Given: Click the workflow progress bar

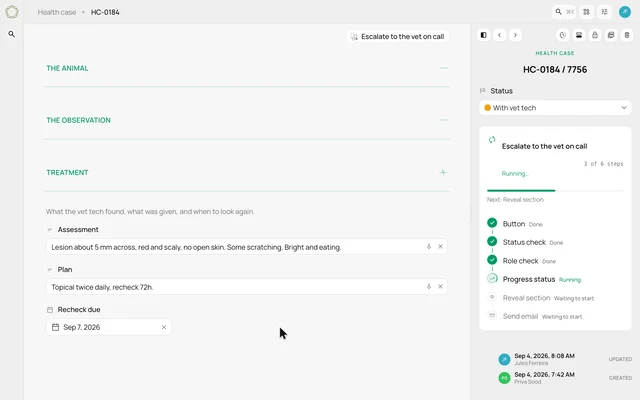Looking at the screenshot, I should [555, 190].
